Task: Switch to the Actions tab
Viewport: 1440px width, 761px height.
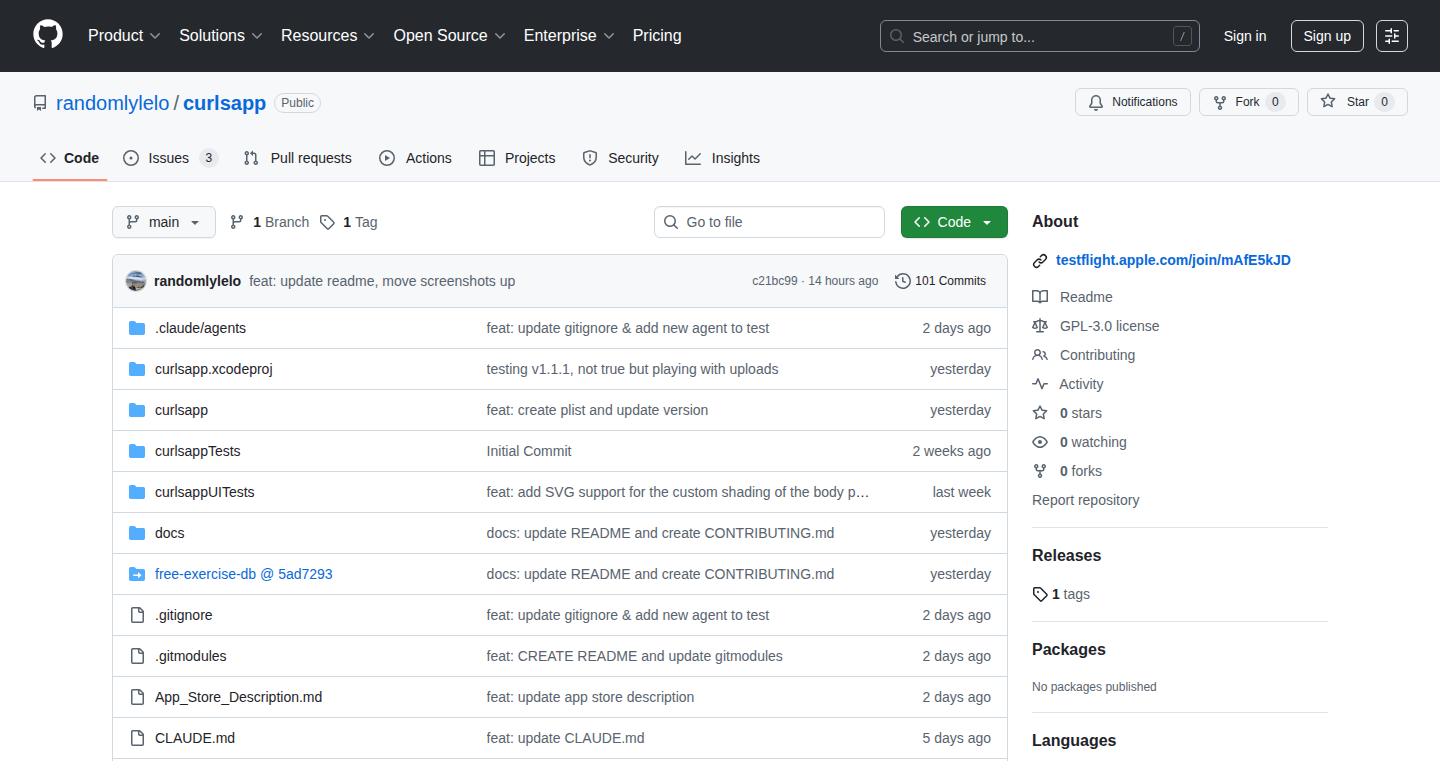Action: click(x=416, y=158)
